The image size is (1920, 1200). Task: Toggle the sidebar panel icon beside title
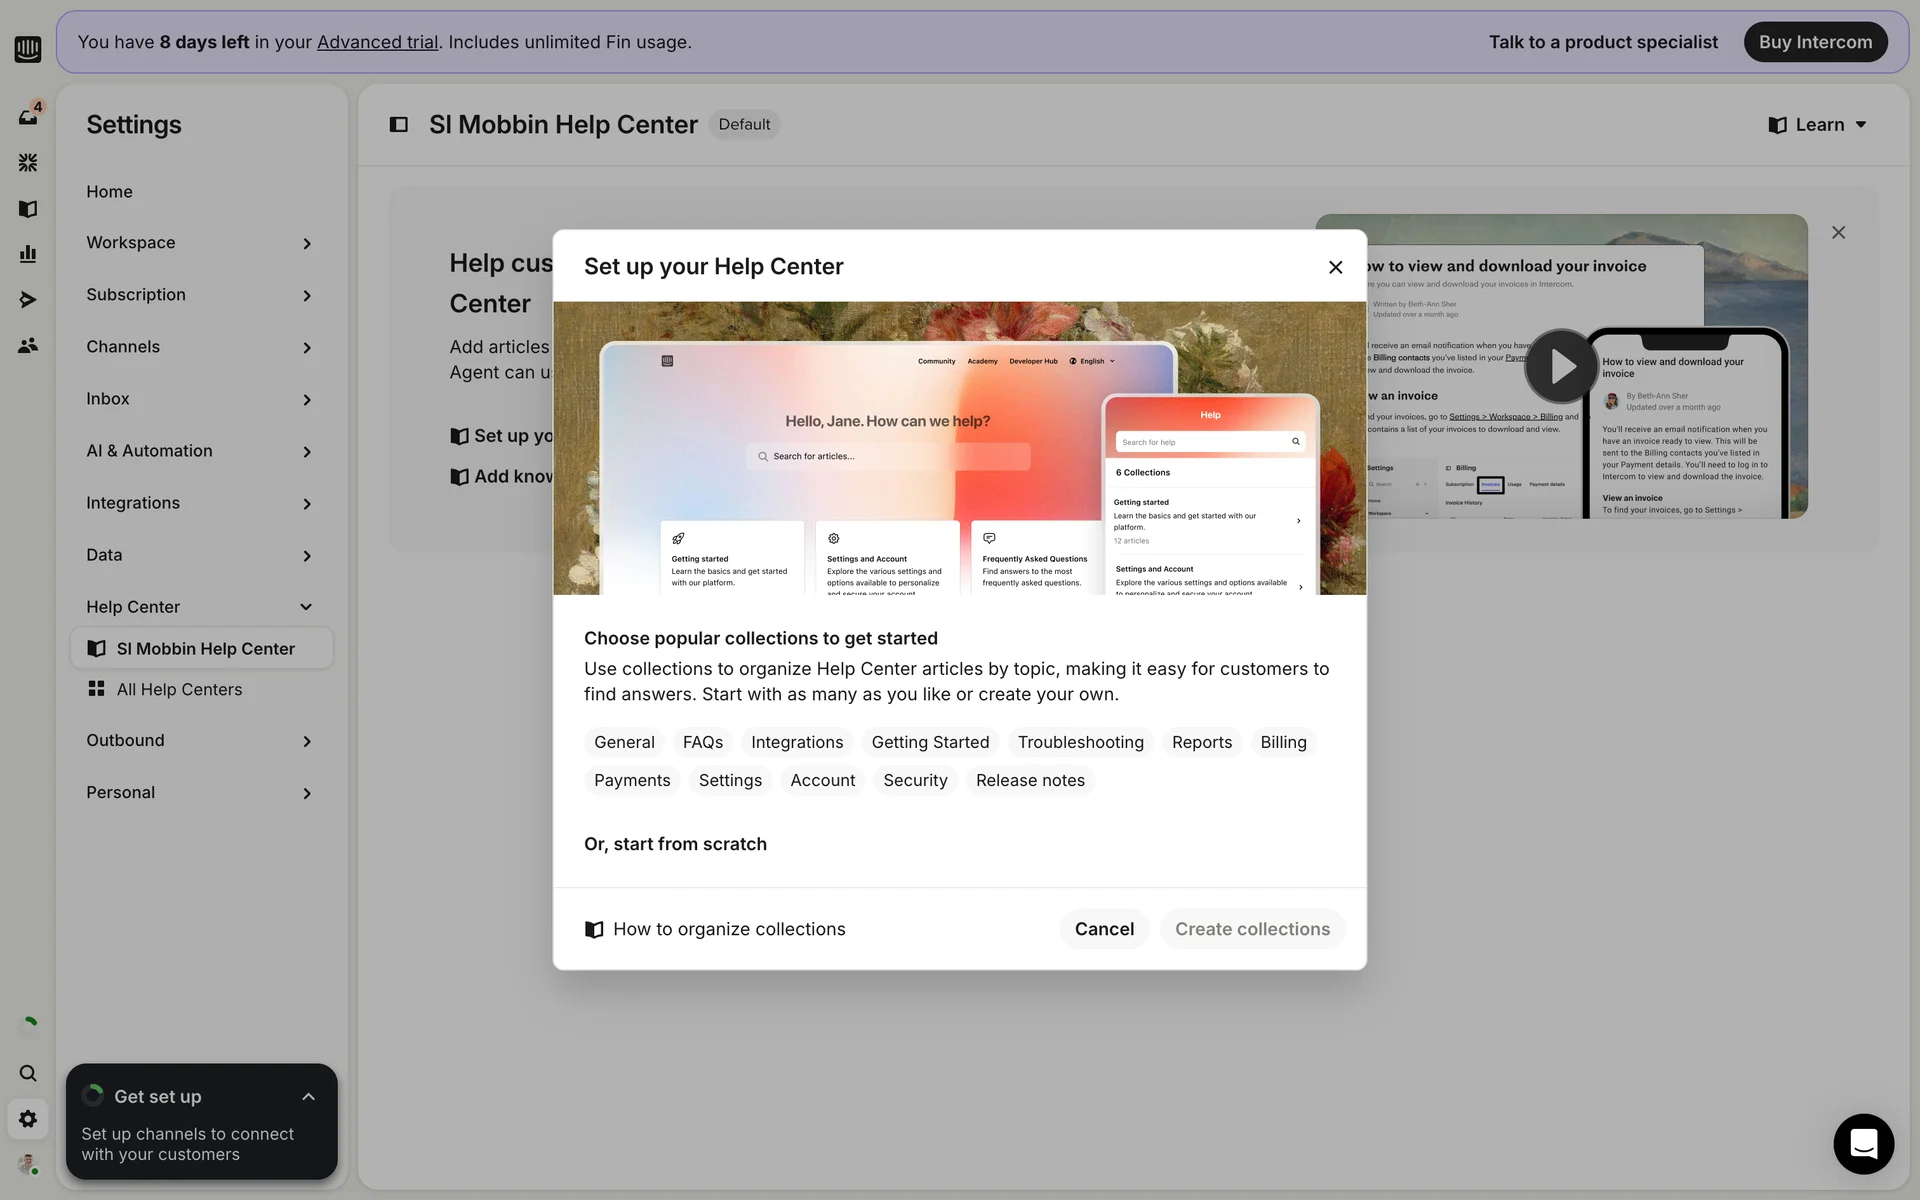[x=398, y=125]
